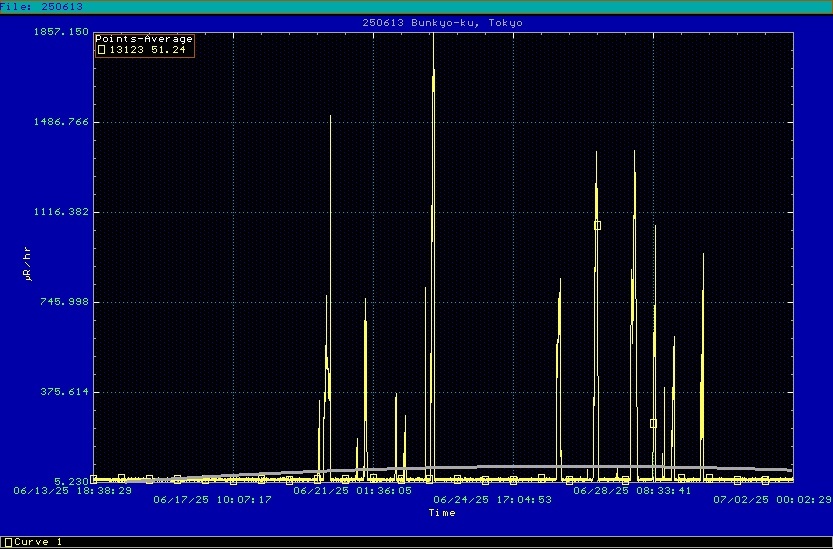The height and width of the screenshot is (549, 833).
Task: Click the Time x-axis label
Action: 441,513
